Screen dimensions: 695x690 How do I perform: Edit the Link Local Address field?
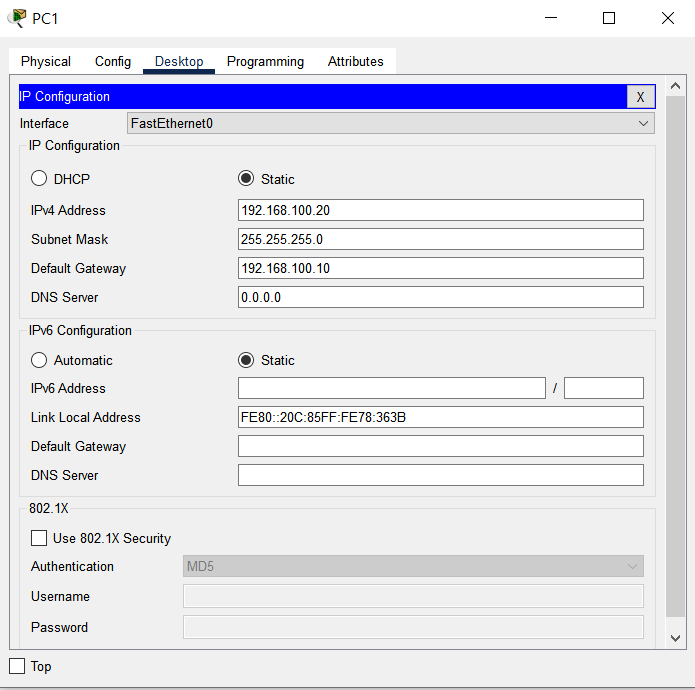[x=441, y=417]
